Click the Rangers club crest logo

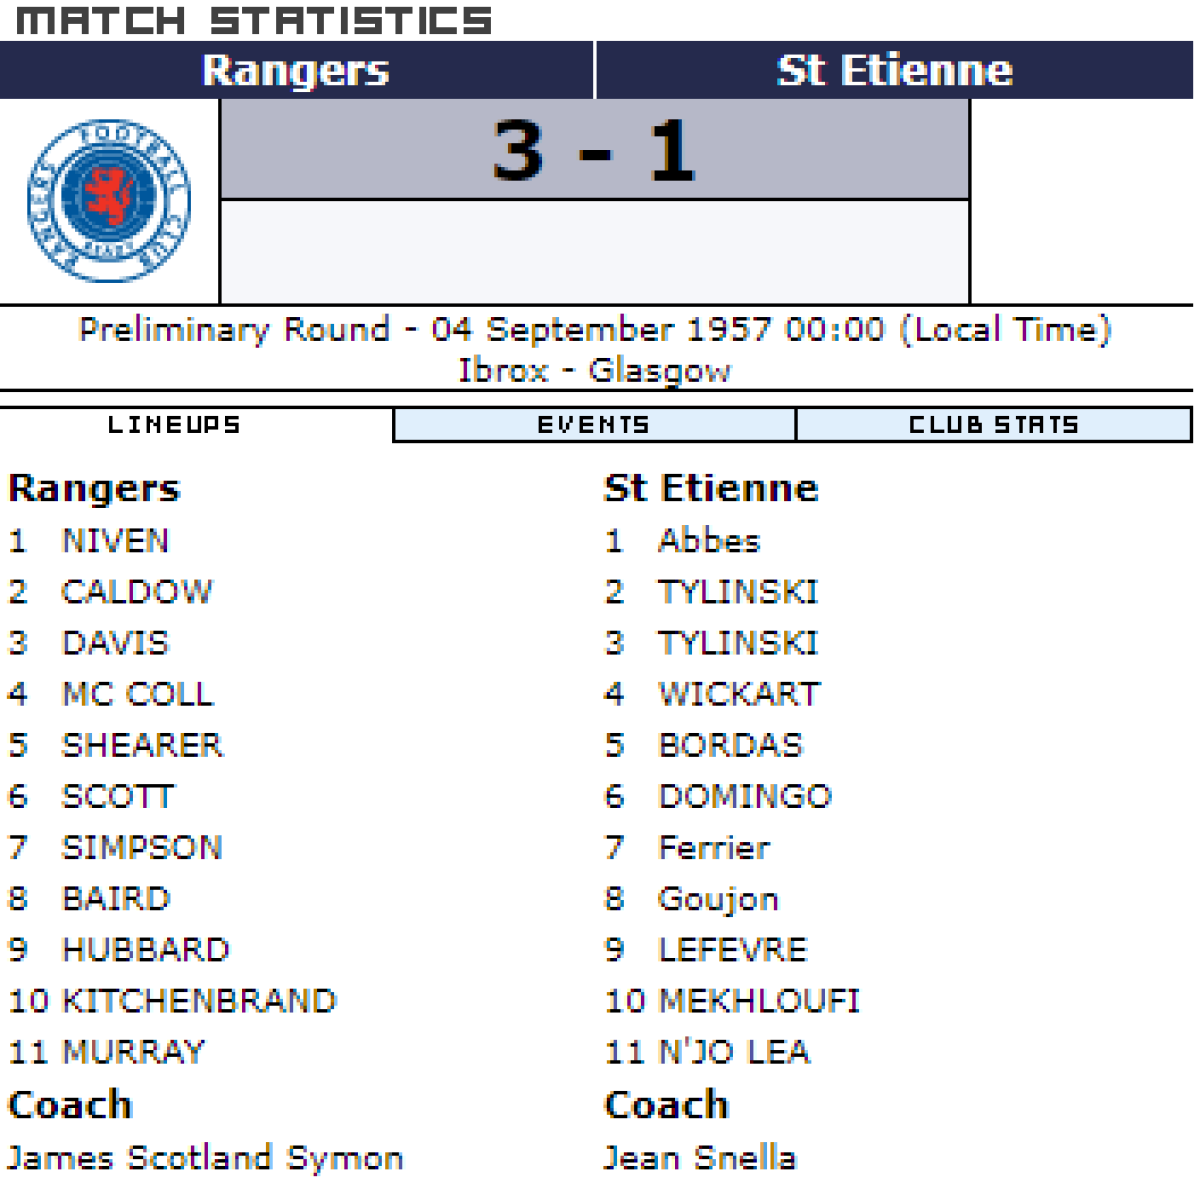109,201
